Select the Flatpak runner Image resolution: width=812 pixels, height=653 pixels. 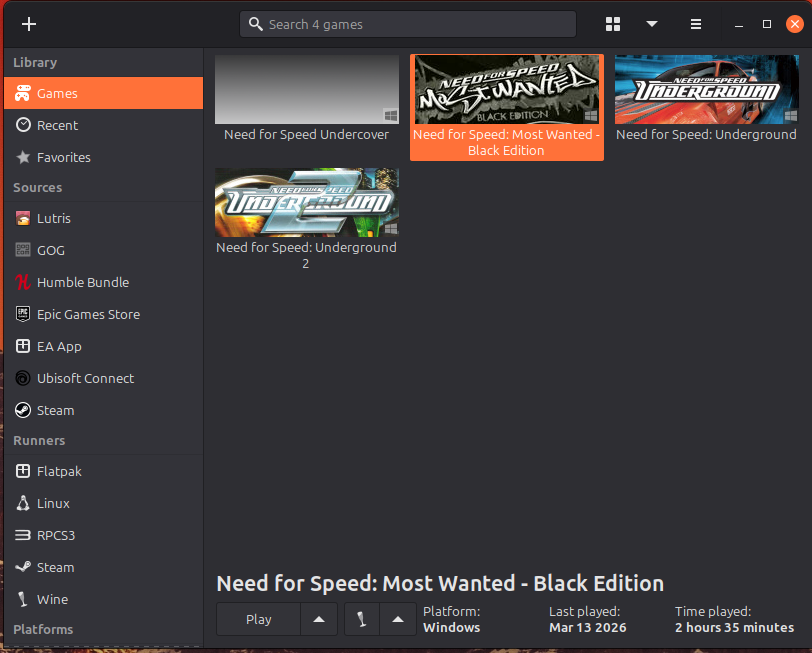[x=58, y=471]
